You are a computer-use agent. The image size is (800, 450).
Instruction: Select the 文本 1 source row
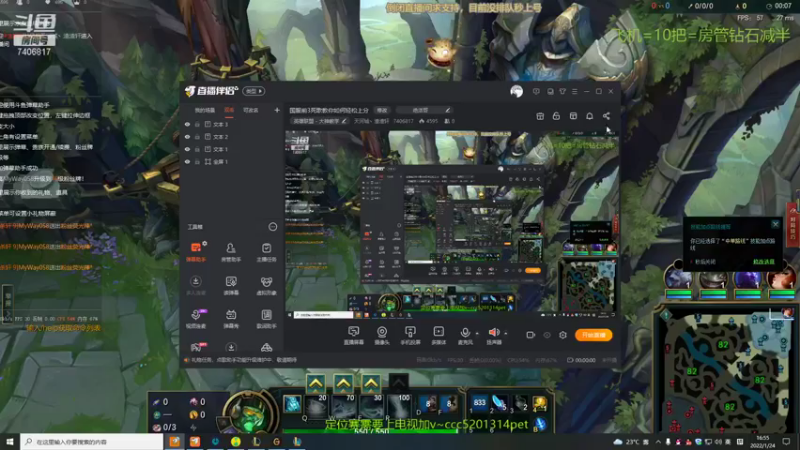pyautogui.click(x=232, y=149)
